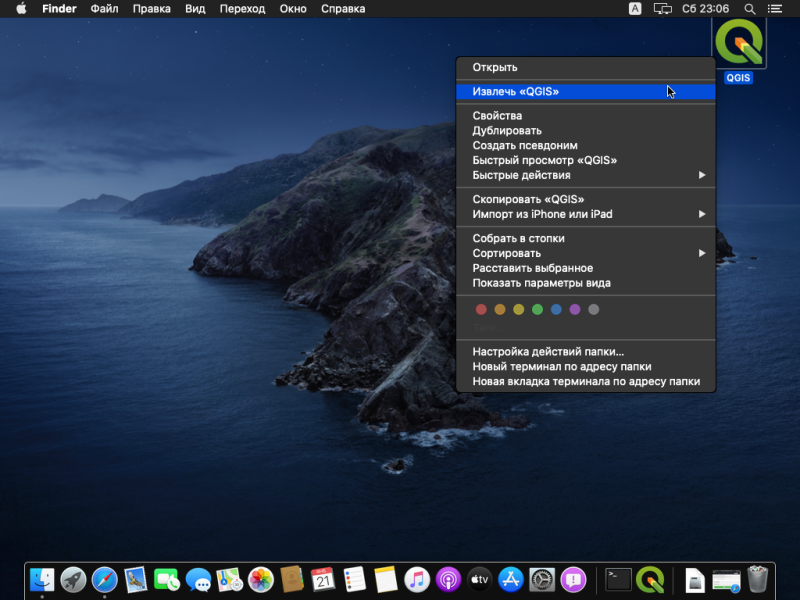This screenshot has height=600, width=800.
Task: Click the input source A icon
Action: (635, 9)
